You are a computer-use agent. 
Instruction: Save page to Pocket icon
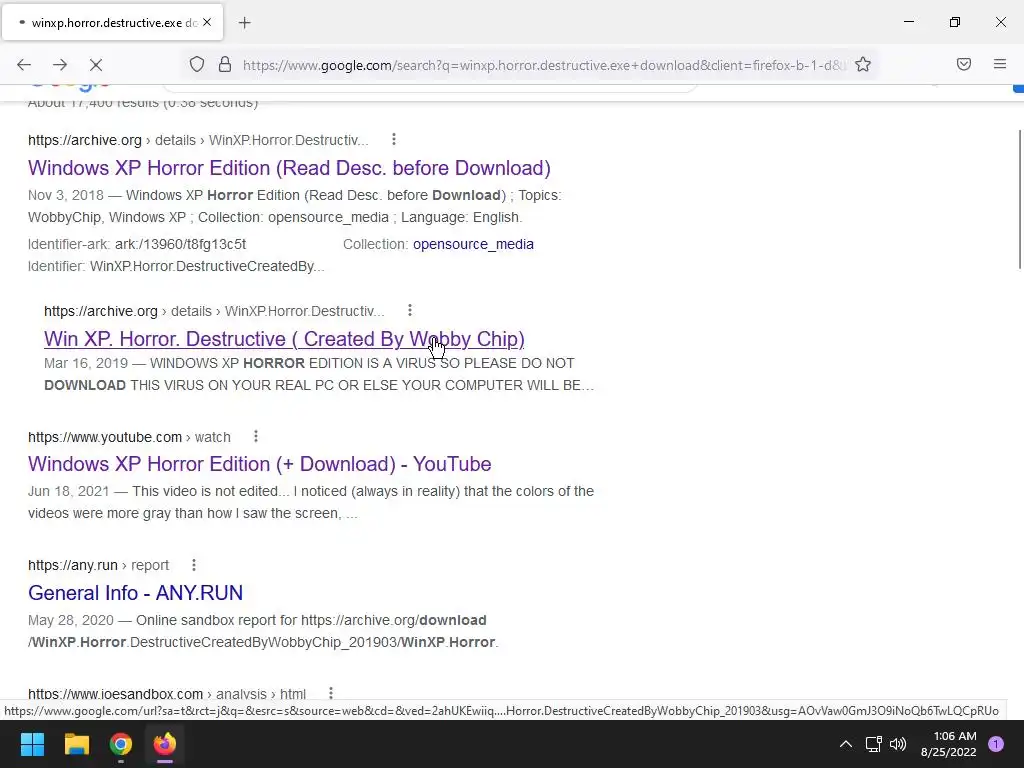[964, 64]
